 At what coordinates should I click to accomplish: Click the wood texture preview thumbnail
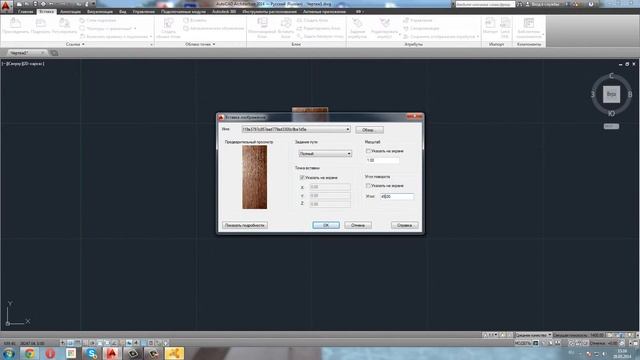point(255,177)
